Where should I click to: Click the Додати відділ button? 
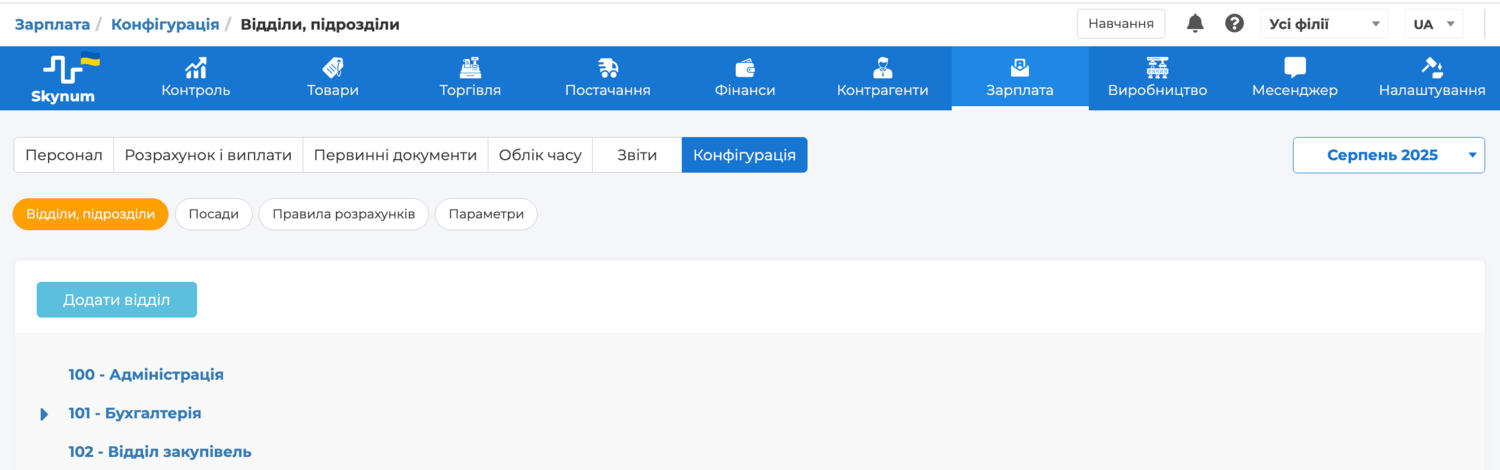pyautogui.click(x=117, y=300)
